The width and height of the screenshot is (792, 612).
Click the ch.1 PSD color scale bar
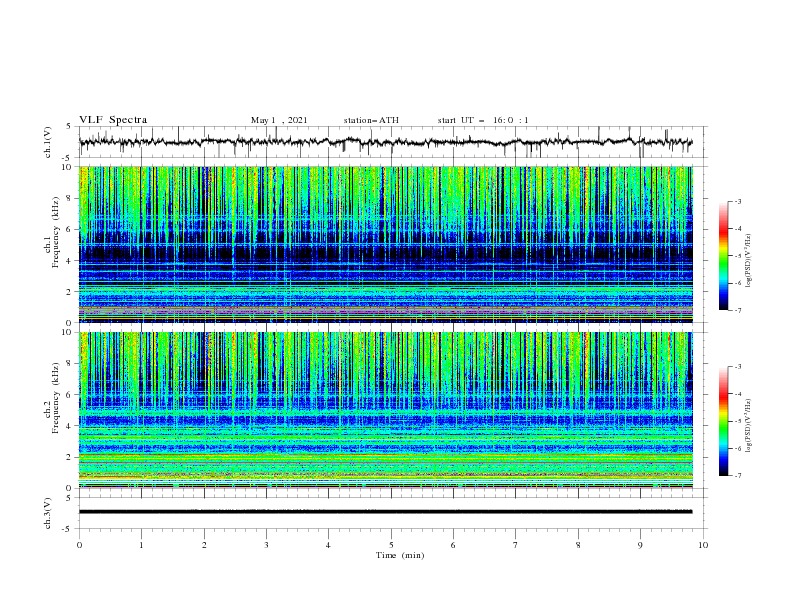click(x=724, y=256)
